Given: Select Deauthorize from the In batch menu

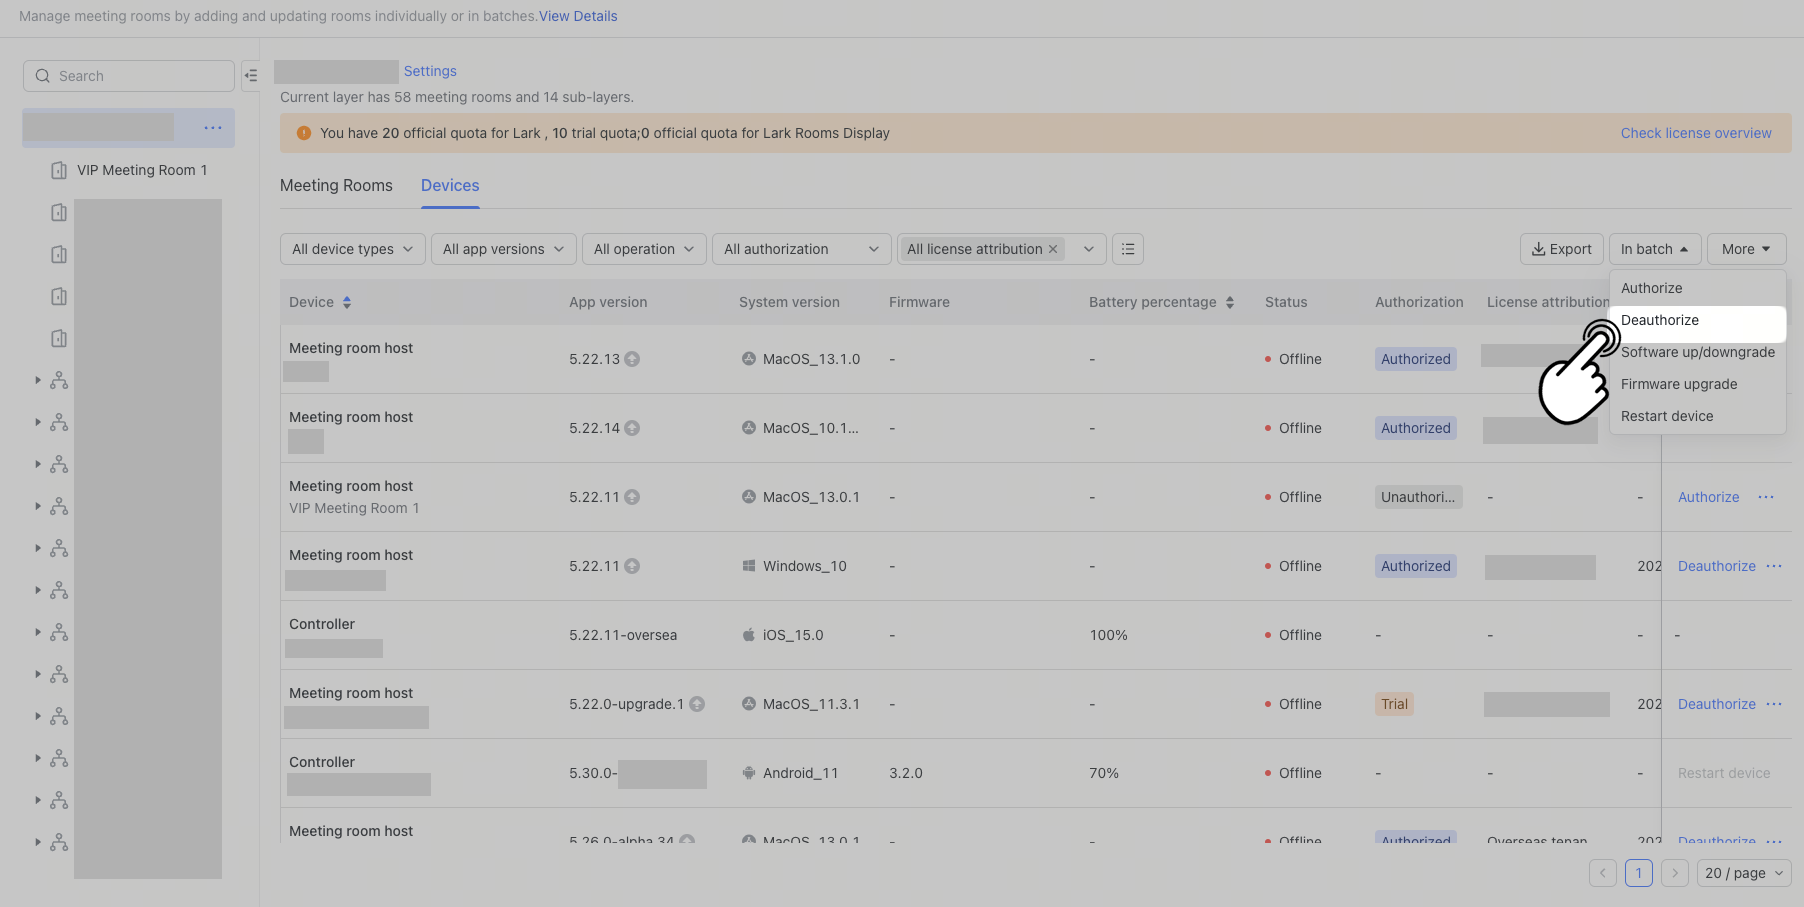Looking at the screenshot, I should (1659, 320).
